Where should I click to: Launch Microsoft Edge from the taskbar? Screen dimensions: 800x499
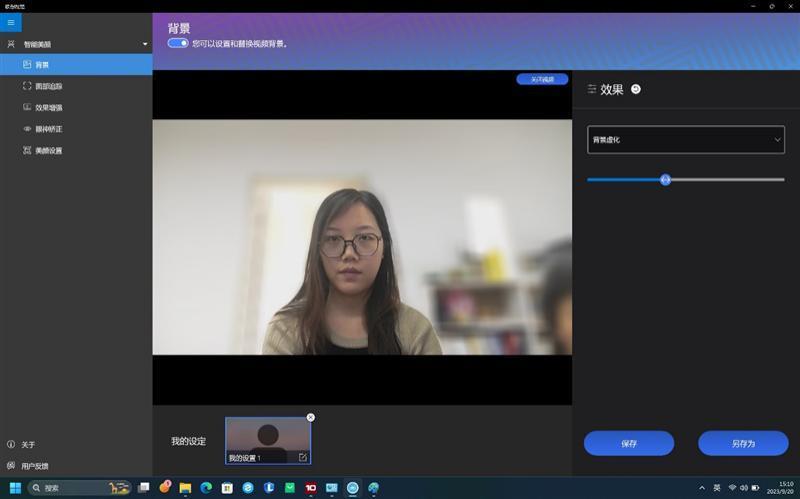[x=206, y=488]
